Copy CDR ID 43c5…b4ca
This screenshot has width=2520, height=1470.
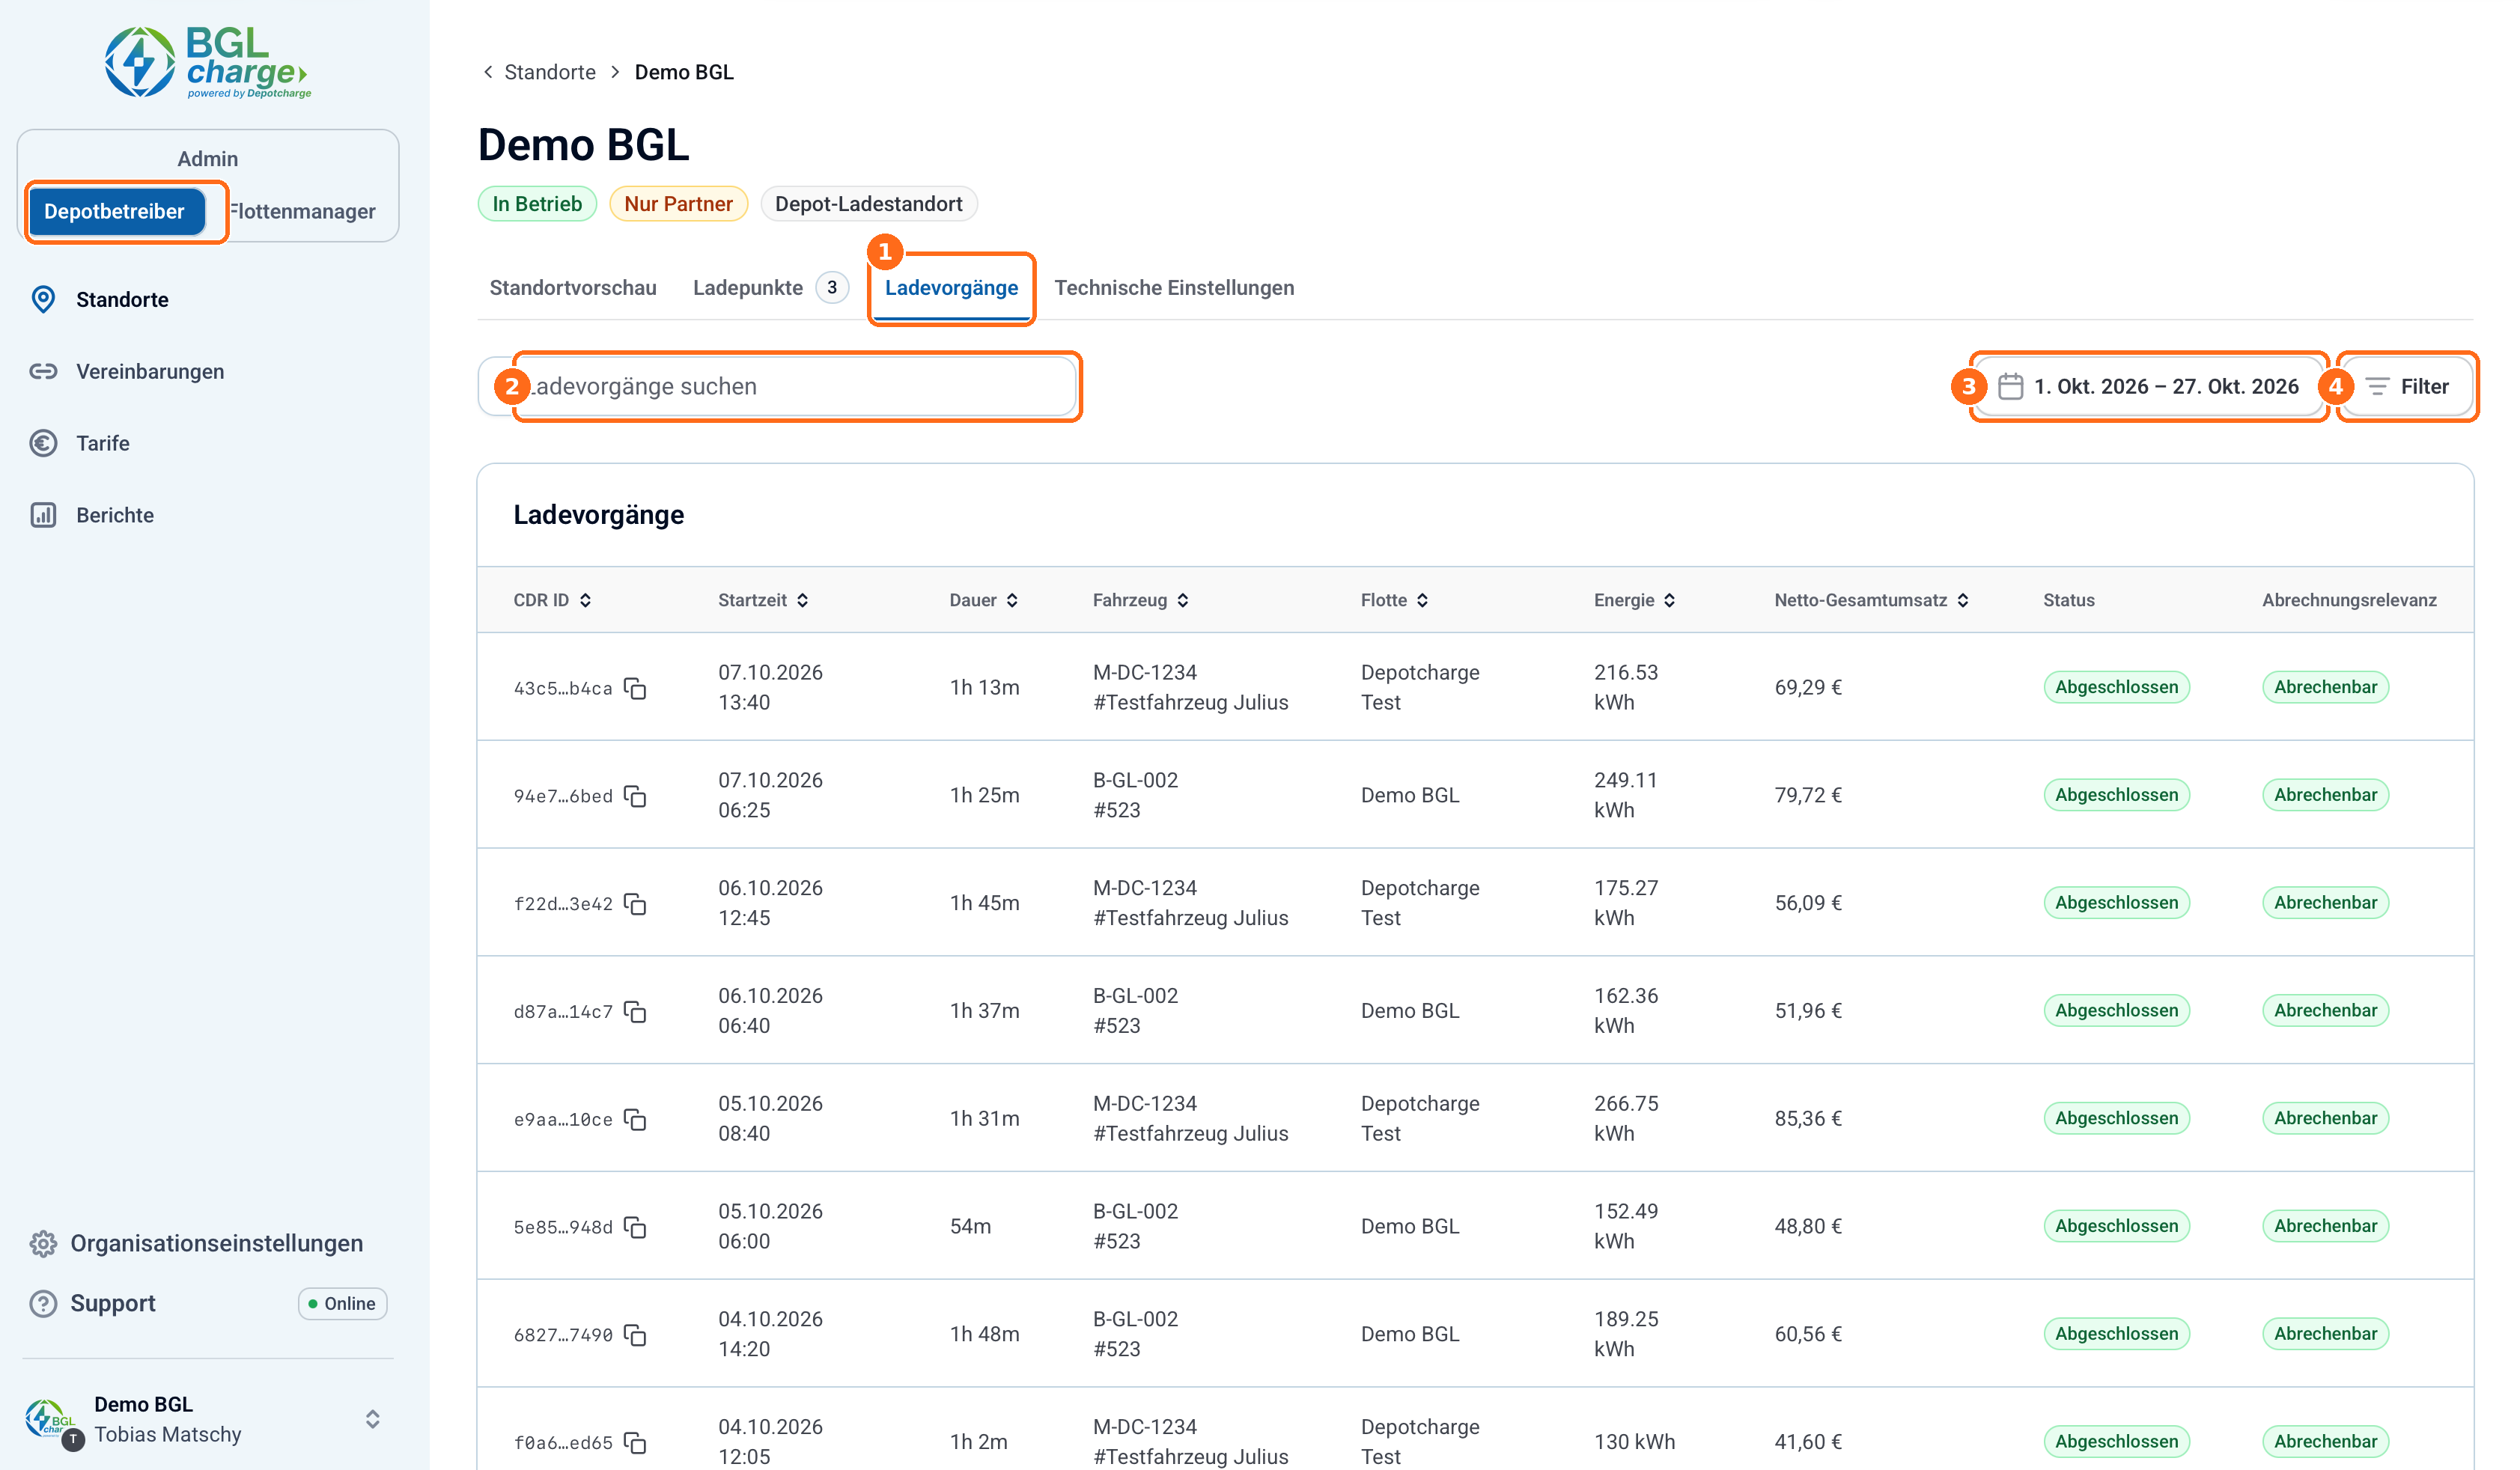click(635, 688)
